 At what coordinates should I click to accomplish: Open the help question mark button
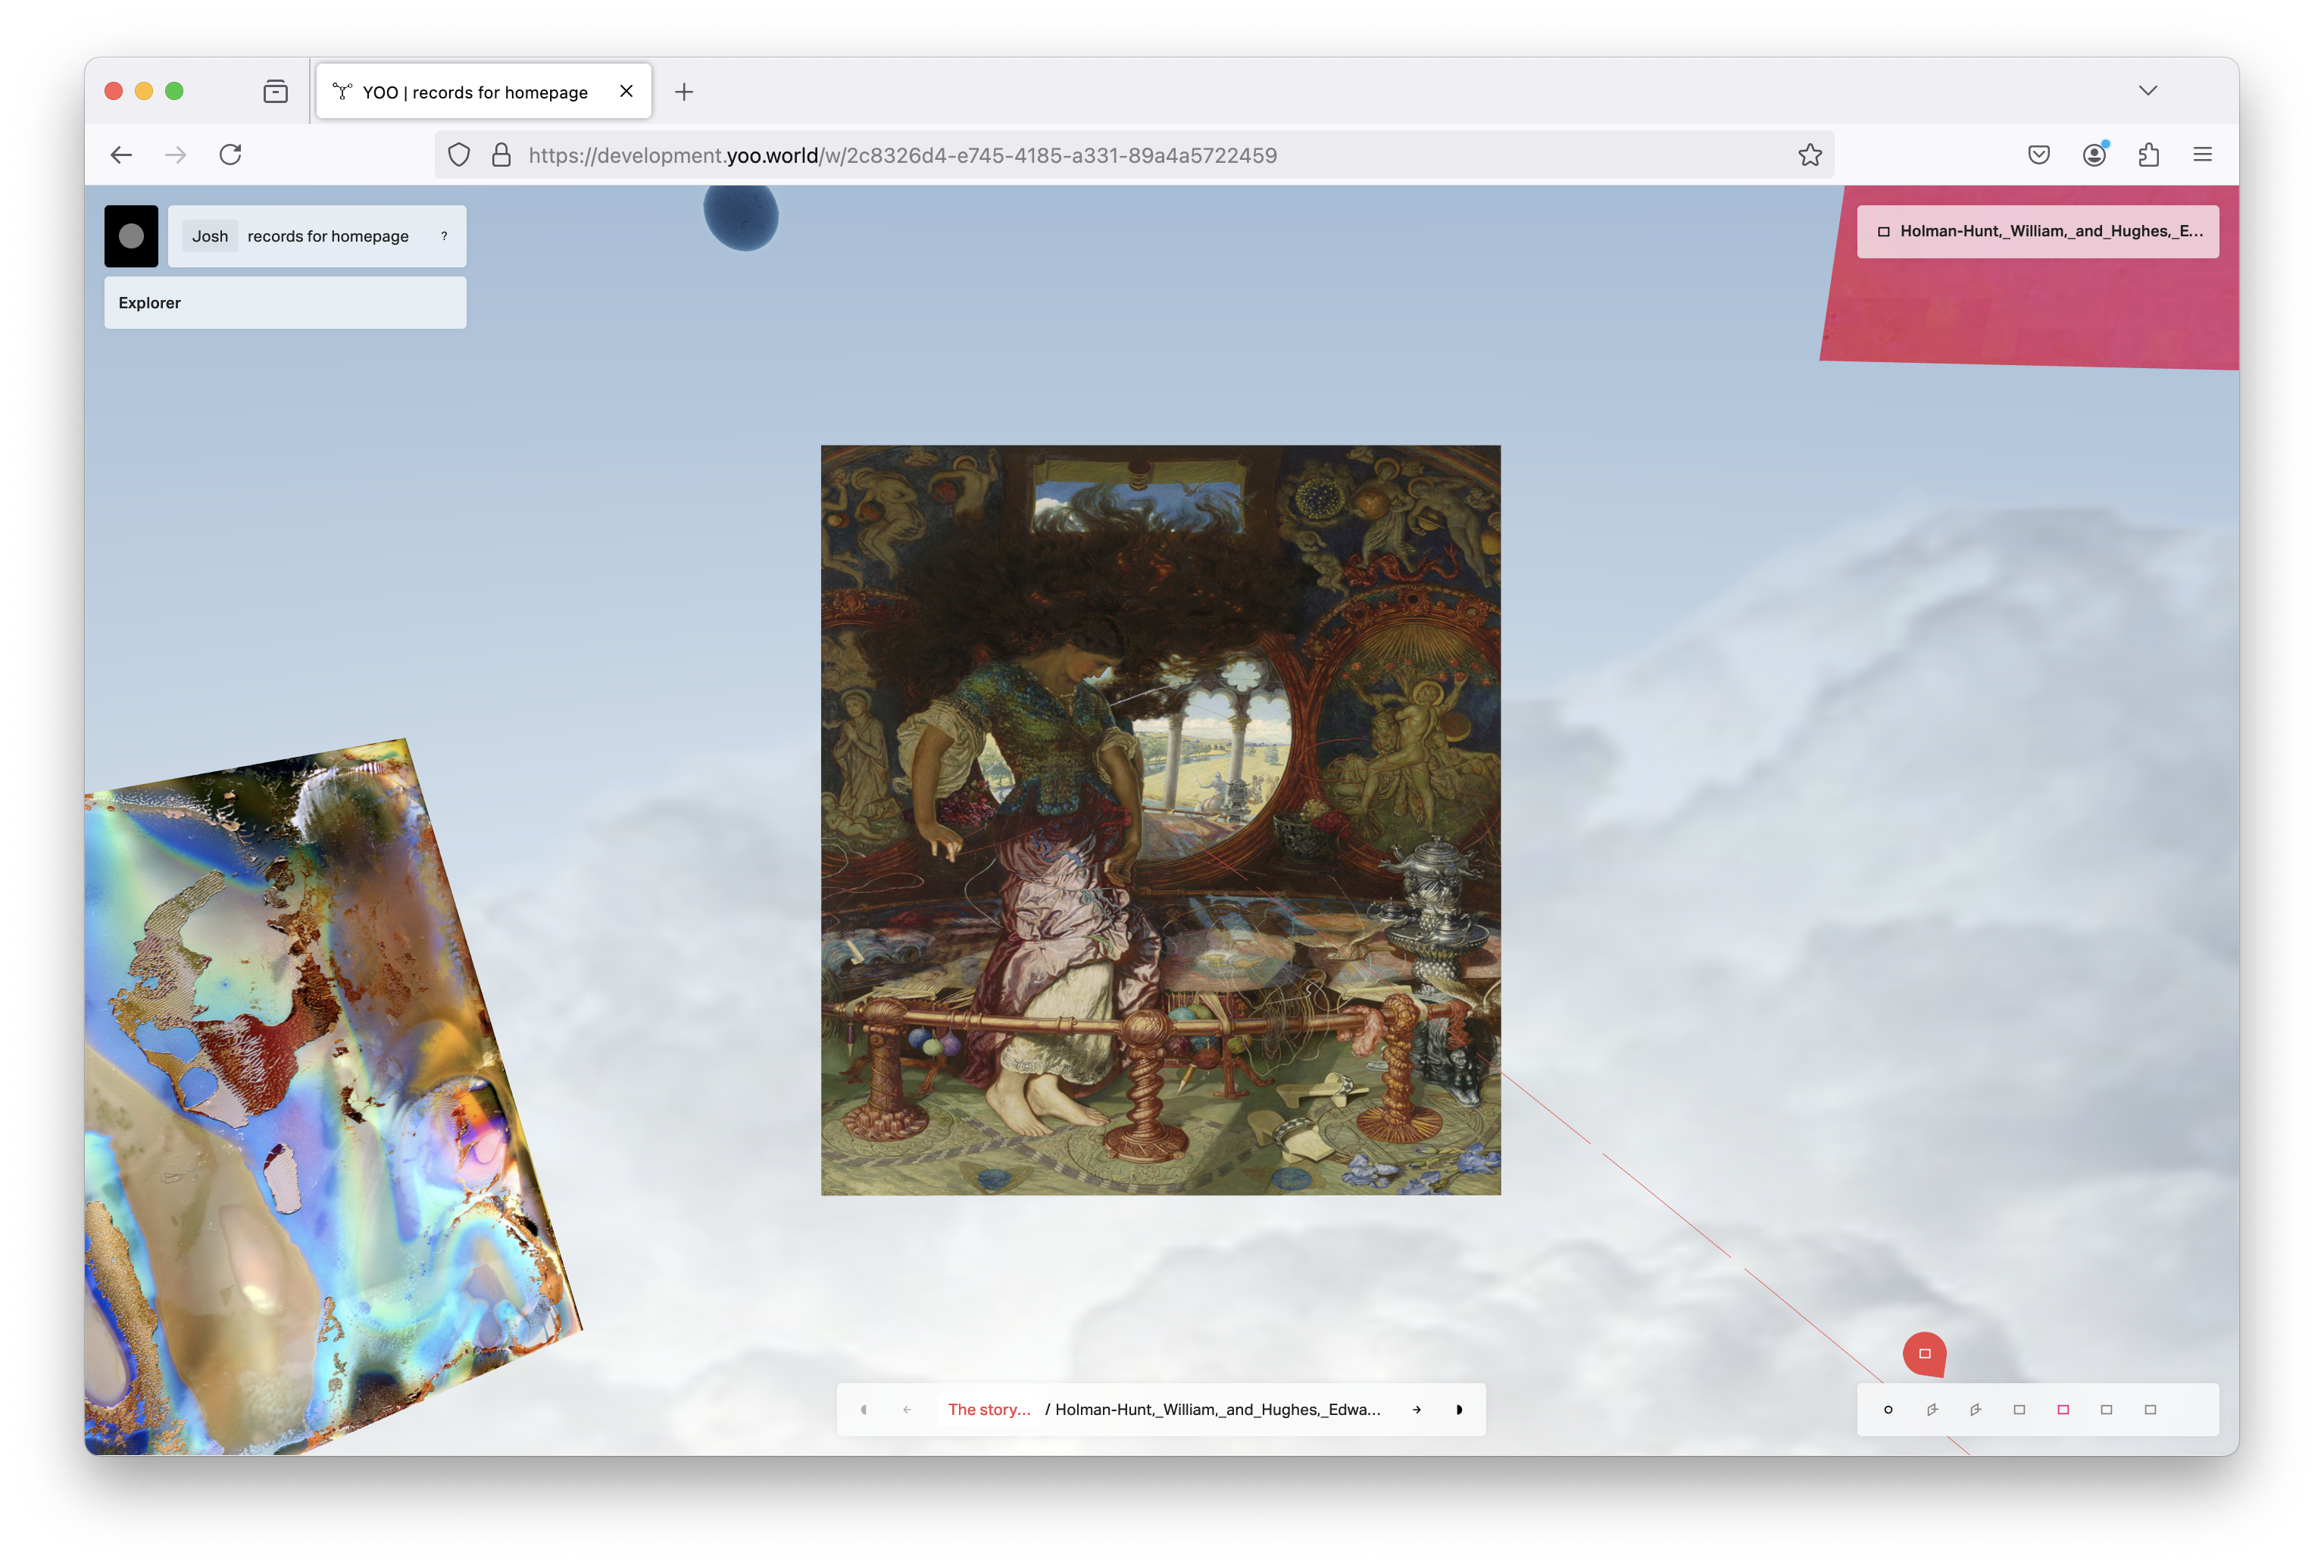point(444,236)
